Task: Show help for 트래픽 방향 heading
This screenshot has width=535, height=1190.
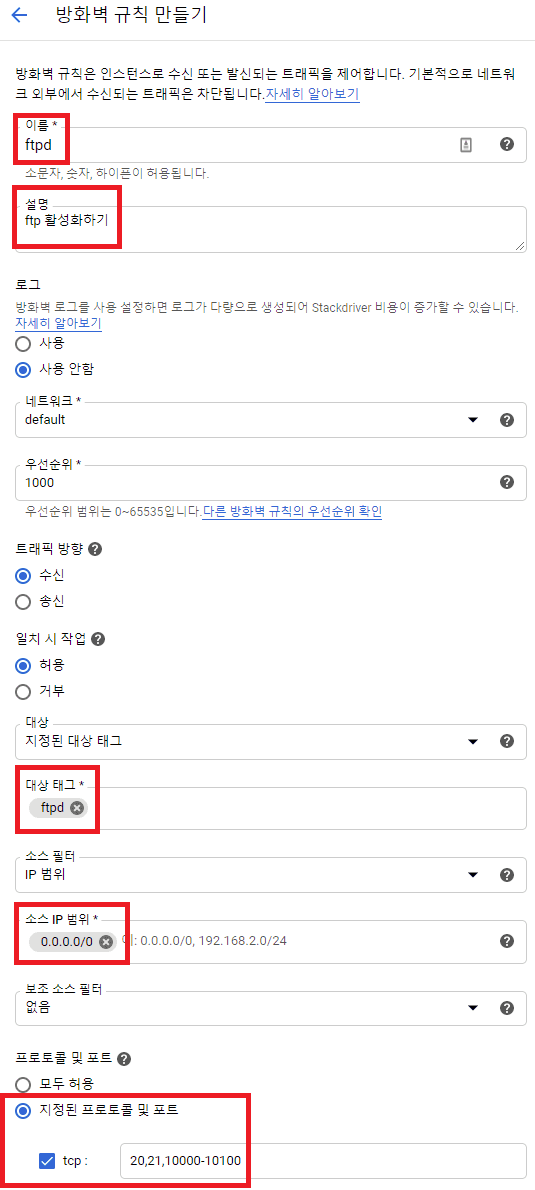Action: pos(96,549)
